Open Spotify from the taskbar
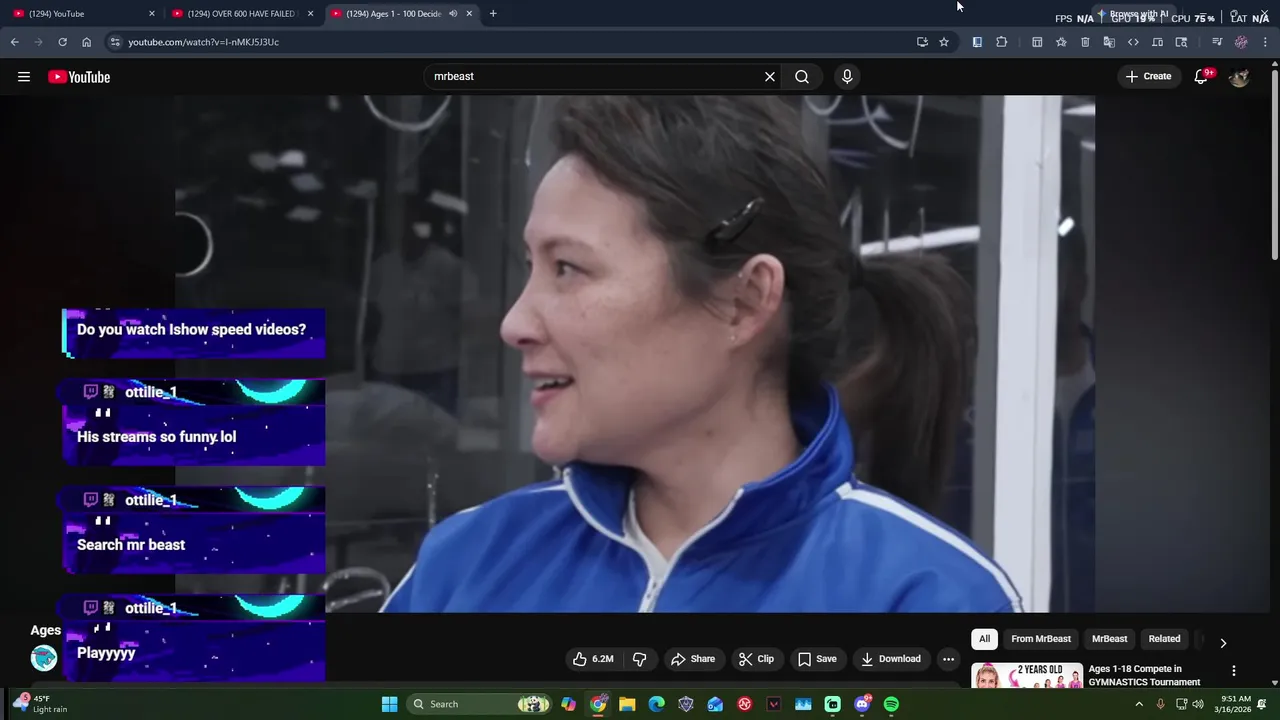1280x720 pixels. click(891, 704)
